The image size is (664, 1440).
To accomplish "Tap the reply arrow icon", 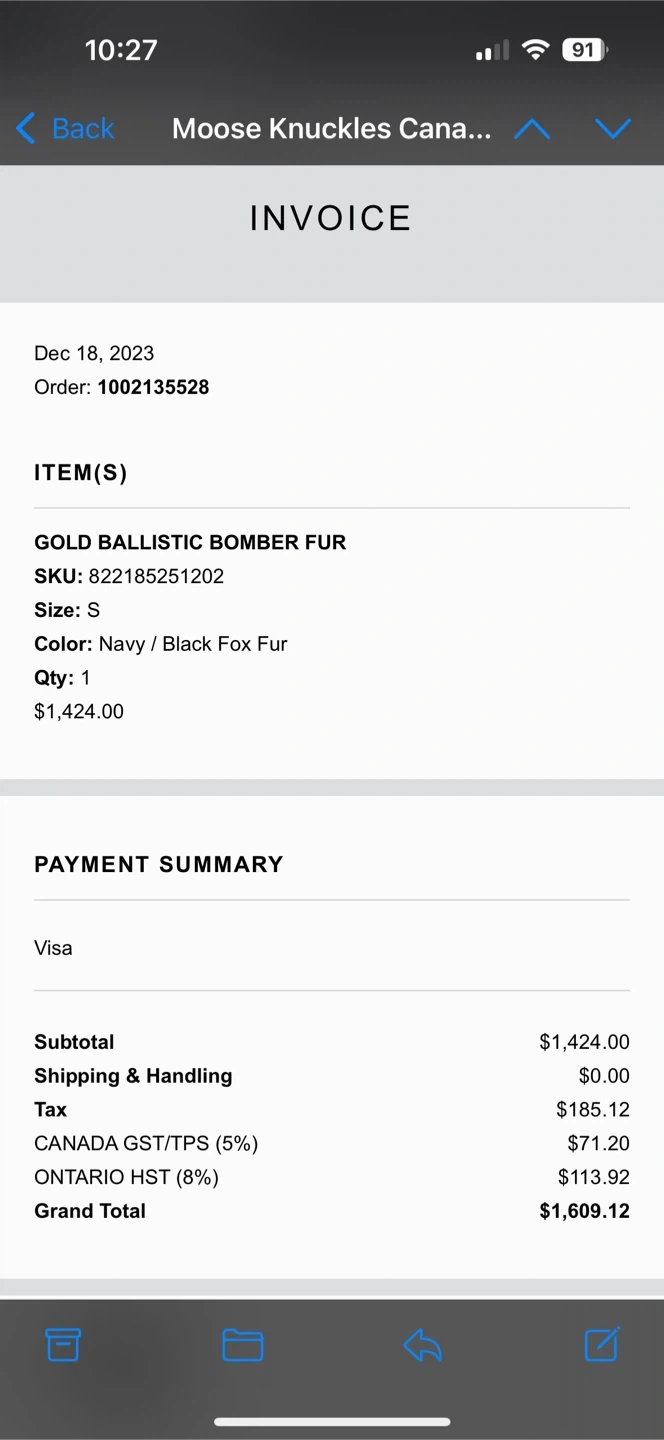I will pos(422,1345).
